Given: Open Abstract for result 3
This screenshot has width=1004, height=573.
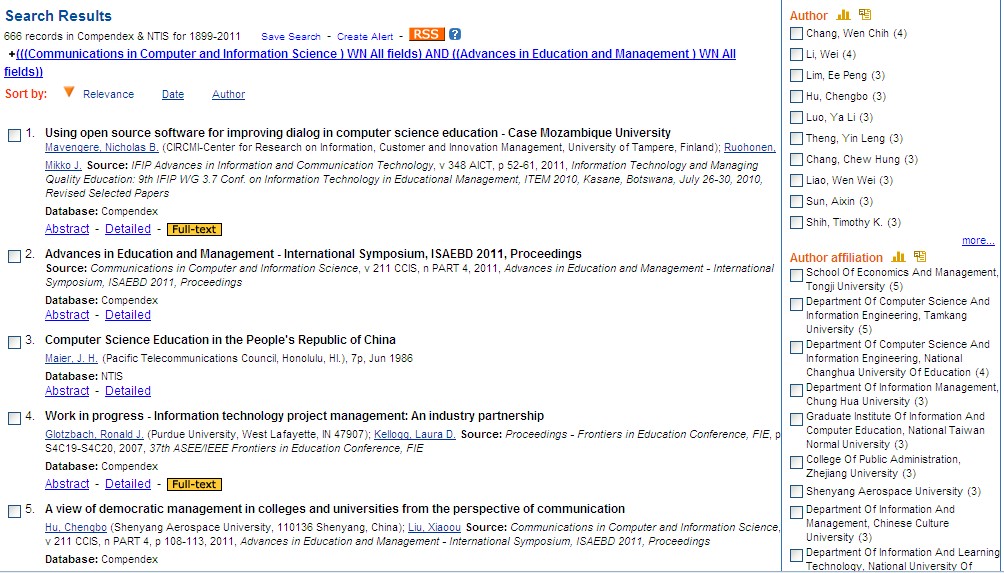Looking at the screenshot, I should coord(67,391).
